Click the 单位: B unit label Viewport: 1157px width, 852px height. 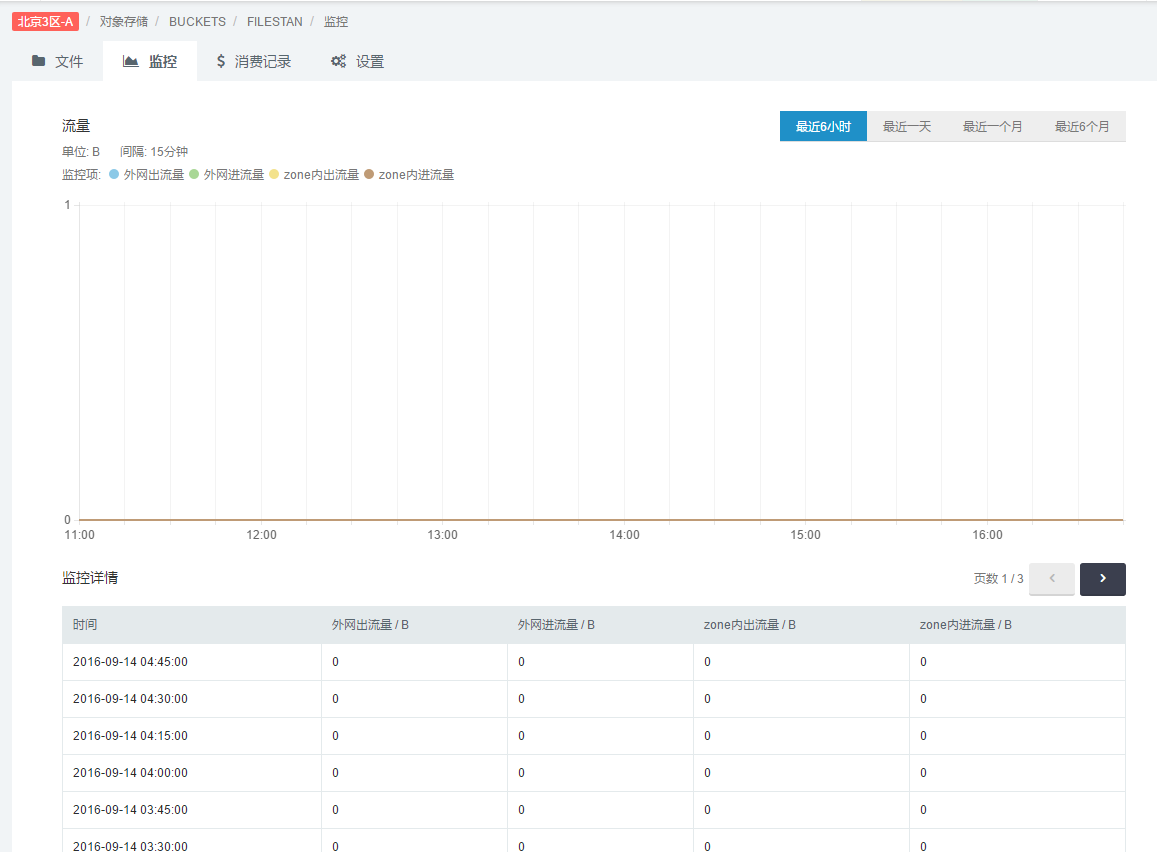coord(80,152)
